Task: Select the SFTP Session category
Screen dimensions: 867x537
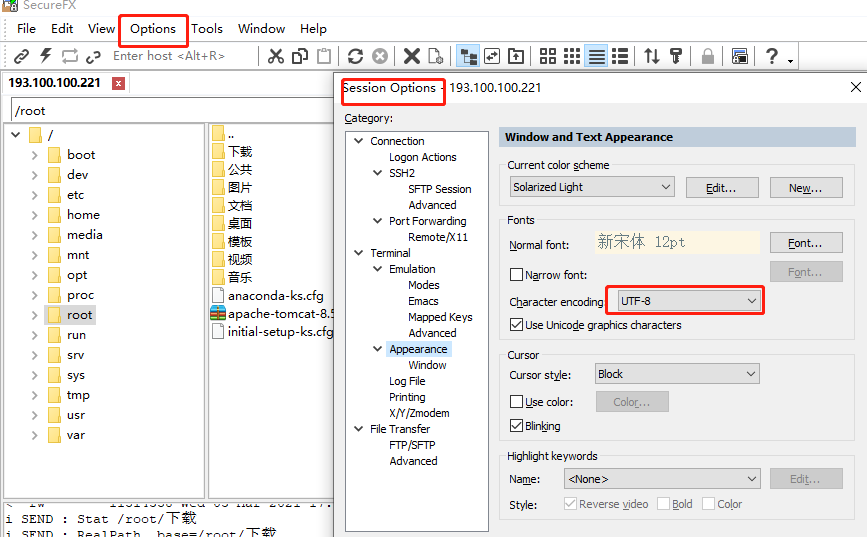Action: coord(440,189)
